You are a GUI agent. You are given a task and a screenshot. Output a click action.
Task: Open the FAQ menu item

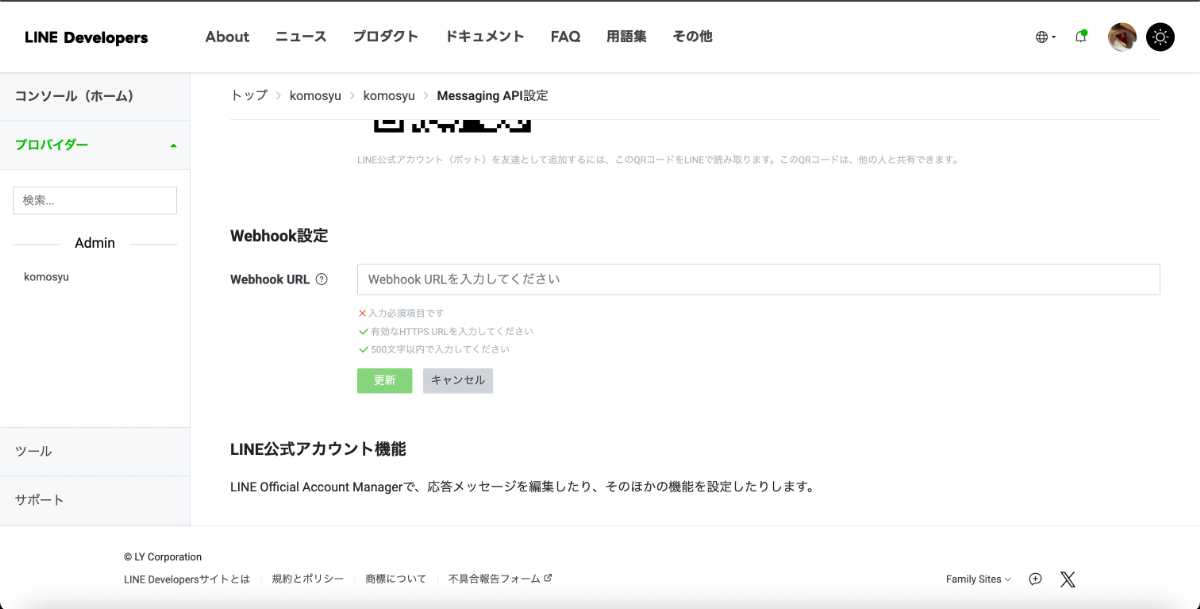565,37
